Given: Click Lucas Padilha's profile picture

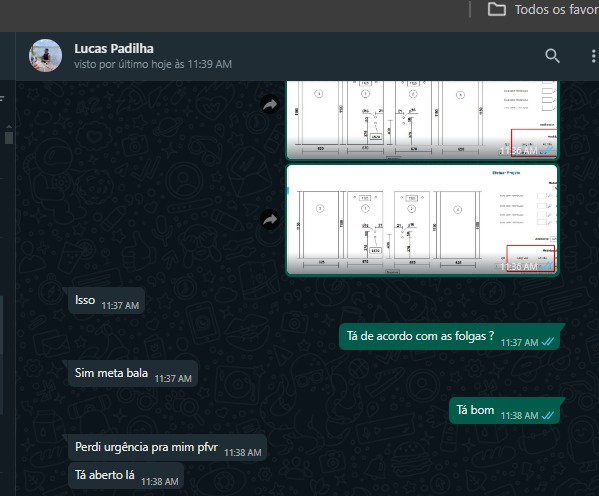Looking at the screenshot, I should [x=45, y=55].
